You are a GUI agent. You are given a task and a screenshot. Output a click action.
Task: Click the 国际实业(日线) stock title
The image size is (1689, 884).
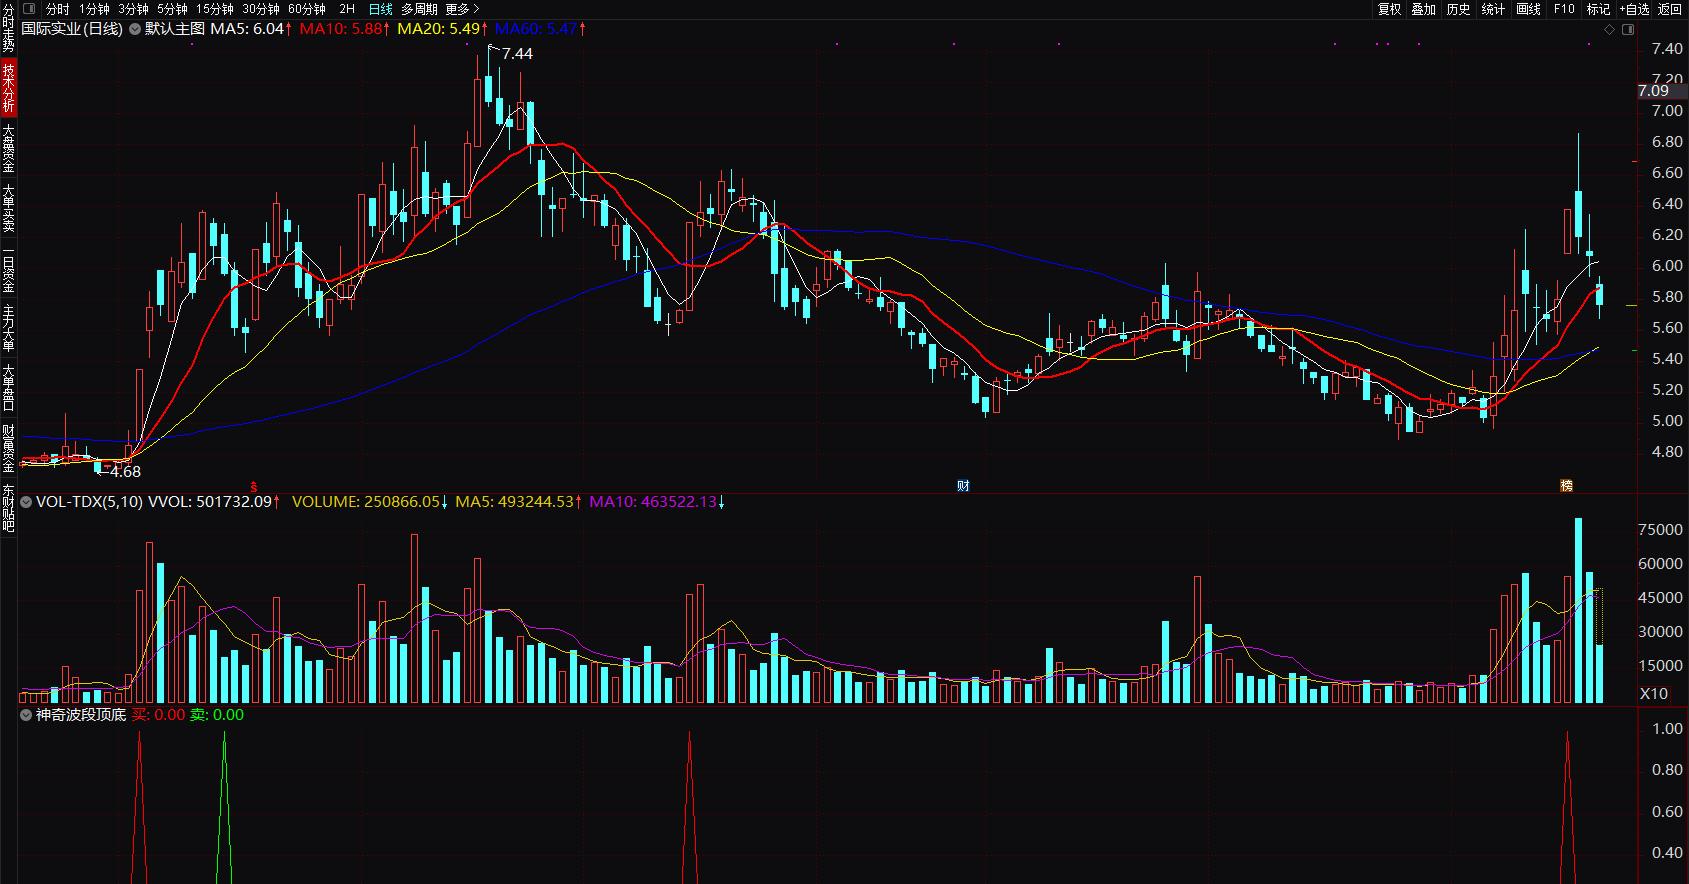pyautogui.click(x=72, y=29)
